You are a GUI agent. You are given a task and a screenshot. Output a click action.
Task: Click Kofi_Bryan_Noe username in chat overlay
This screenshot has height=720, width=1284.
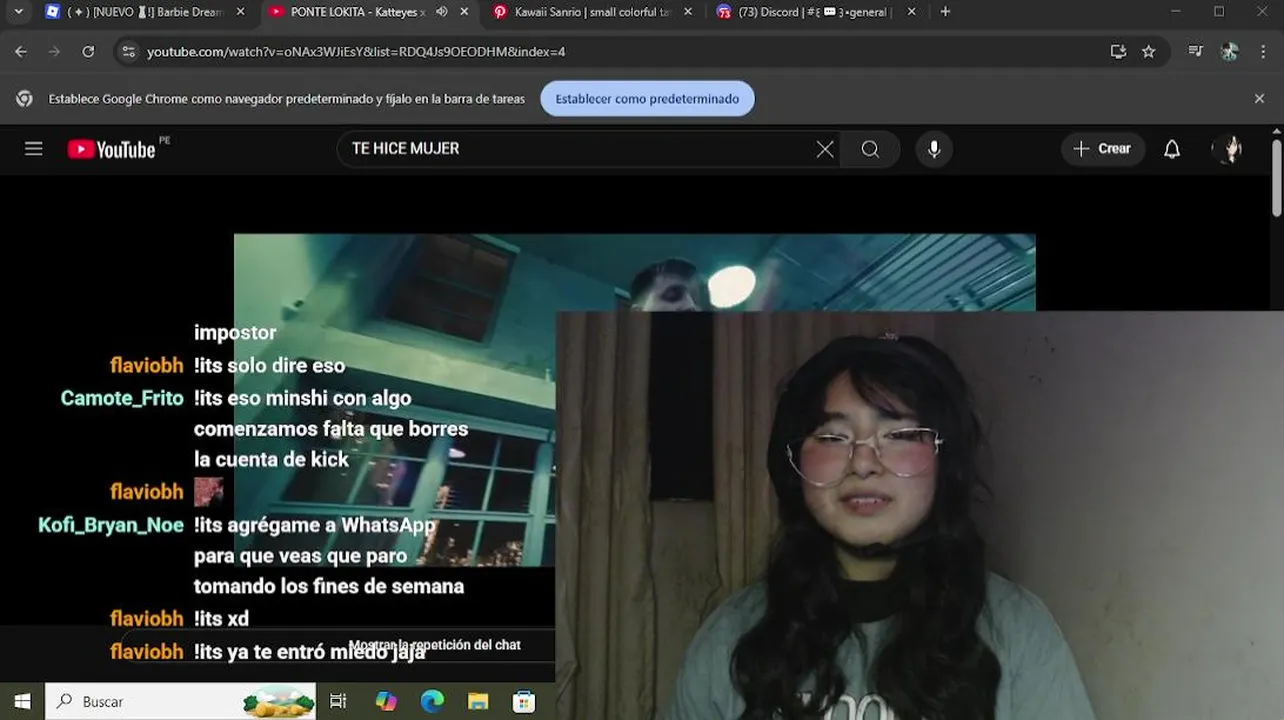(111, 525)
